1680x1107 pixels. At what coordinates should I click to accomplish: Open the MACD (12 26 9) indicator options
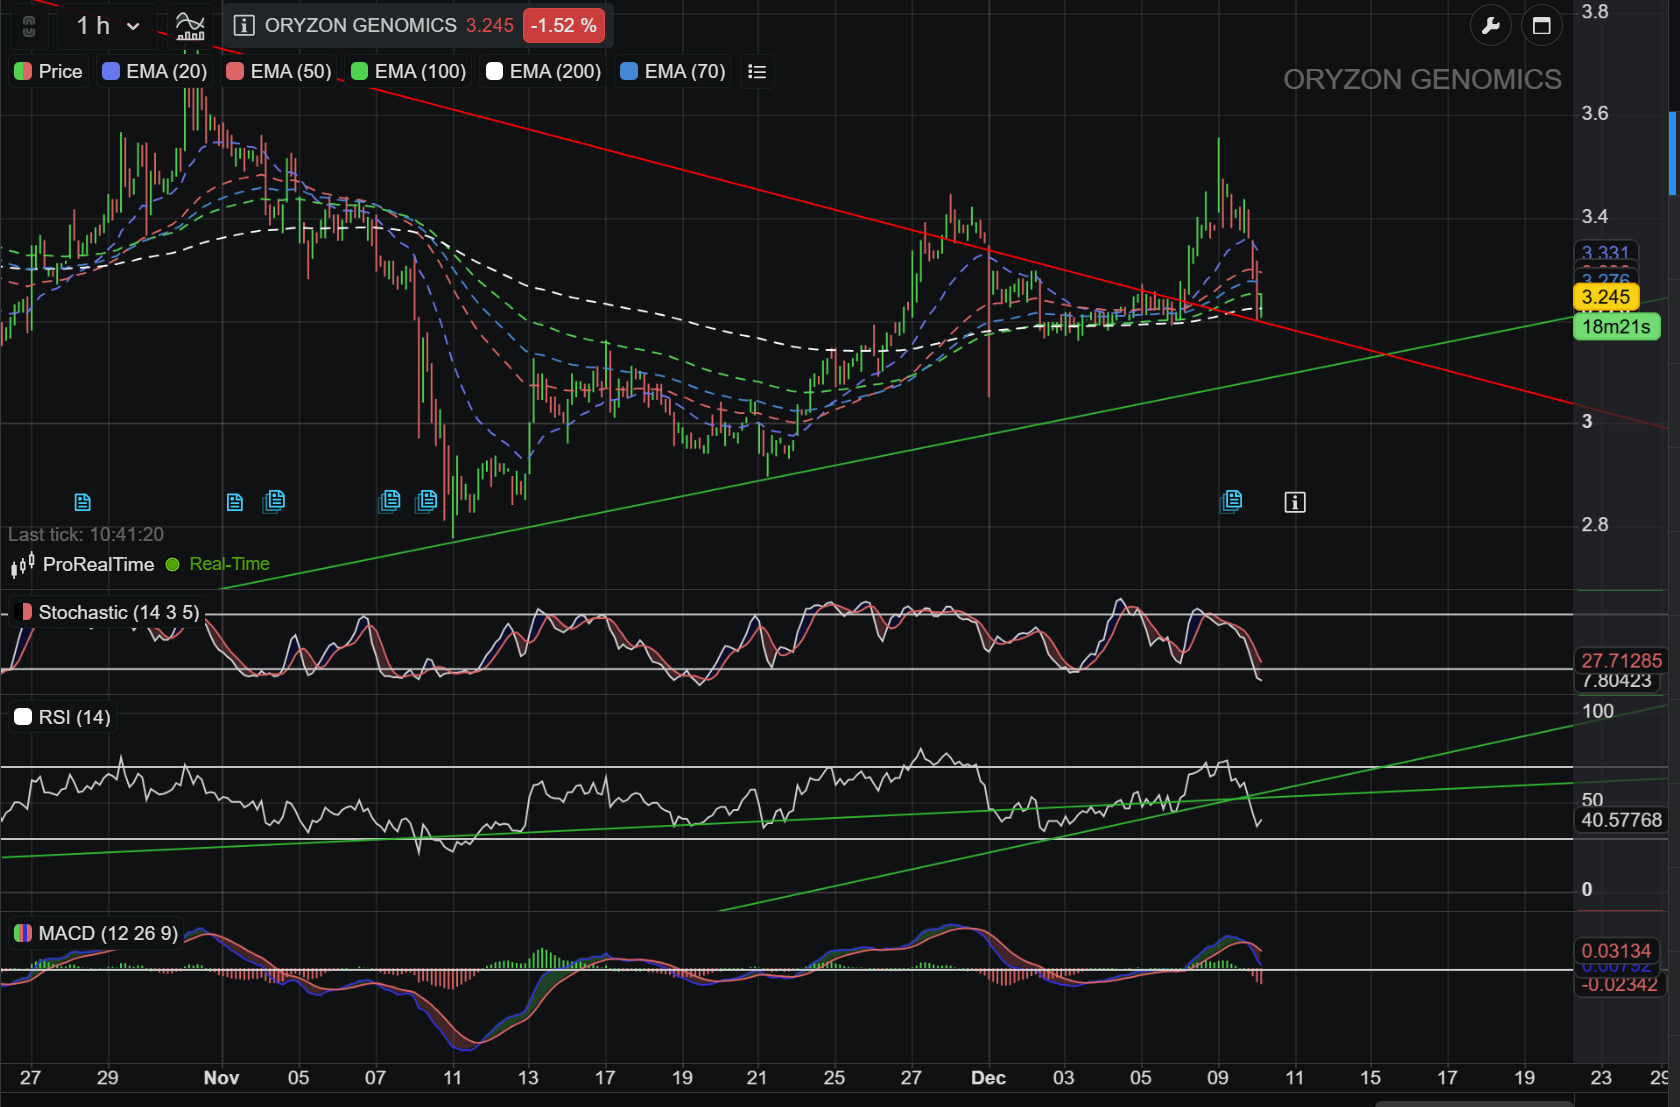tap(95, 933)
